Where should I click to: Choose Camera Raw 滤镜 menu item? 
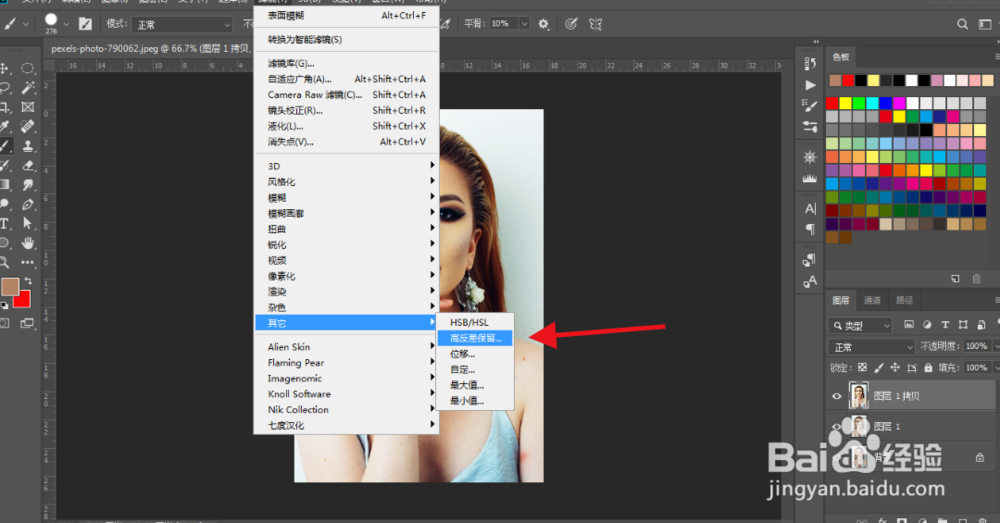pos(346,94)
